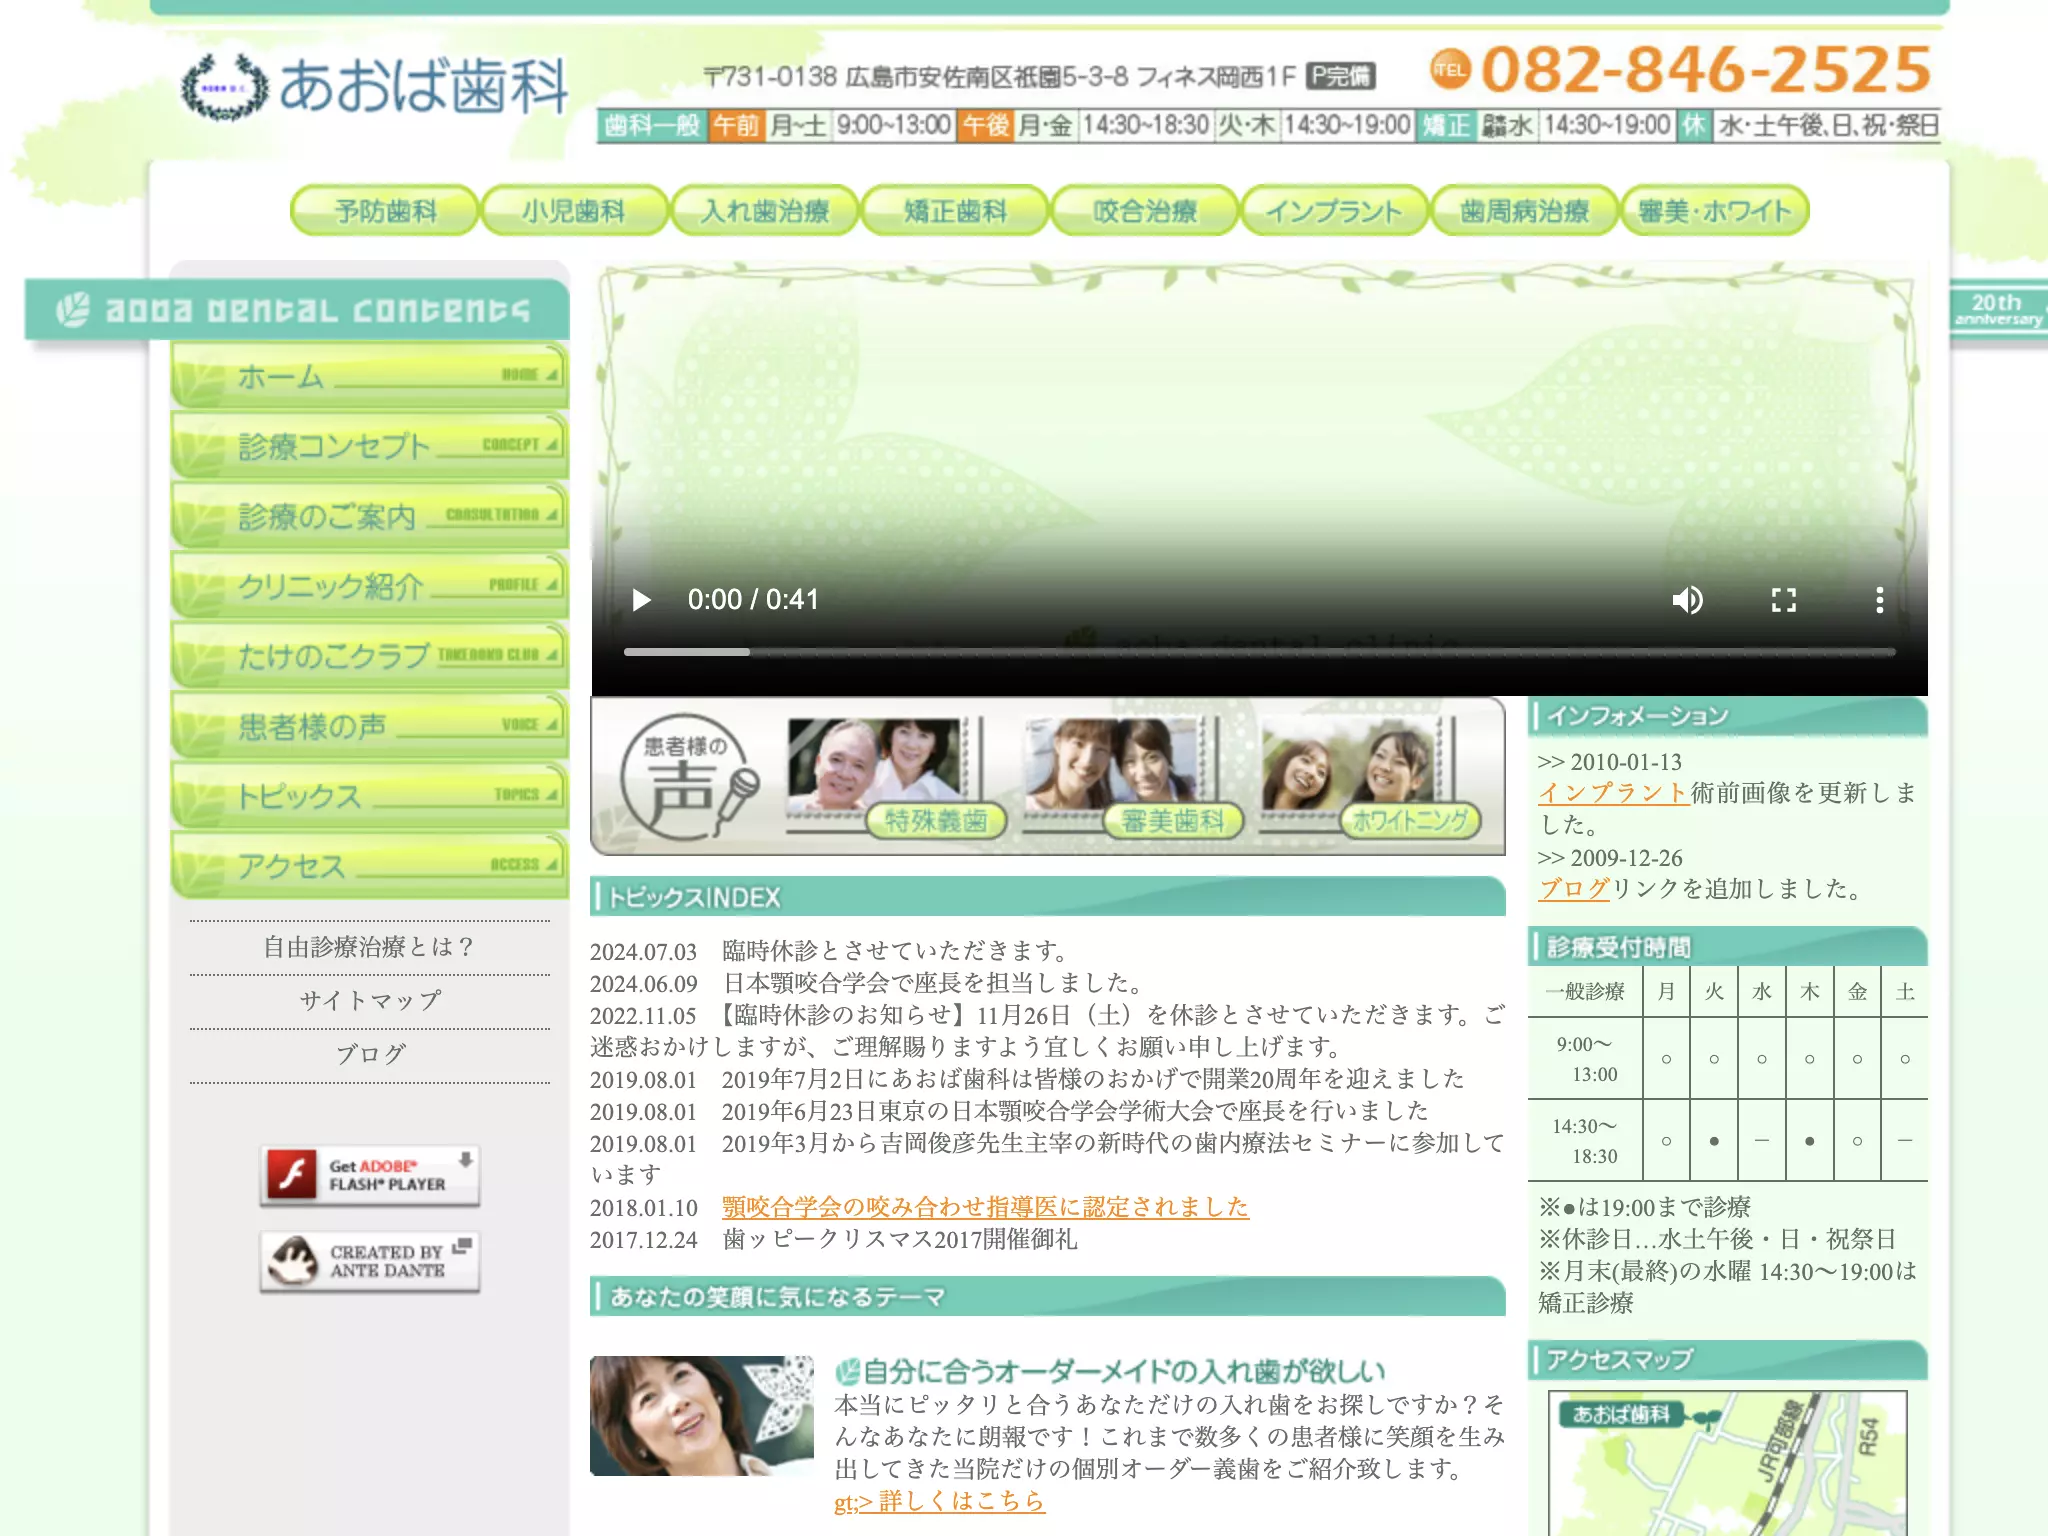Seek along the video progress bar
This screenshot has width=2048, height=1536.
pos(1259,652)
